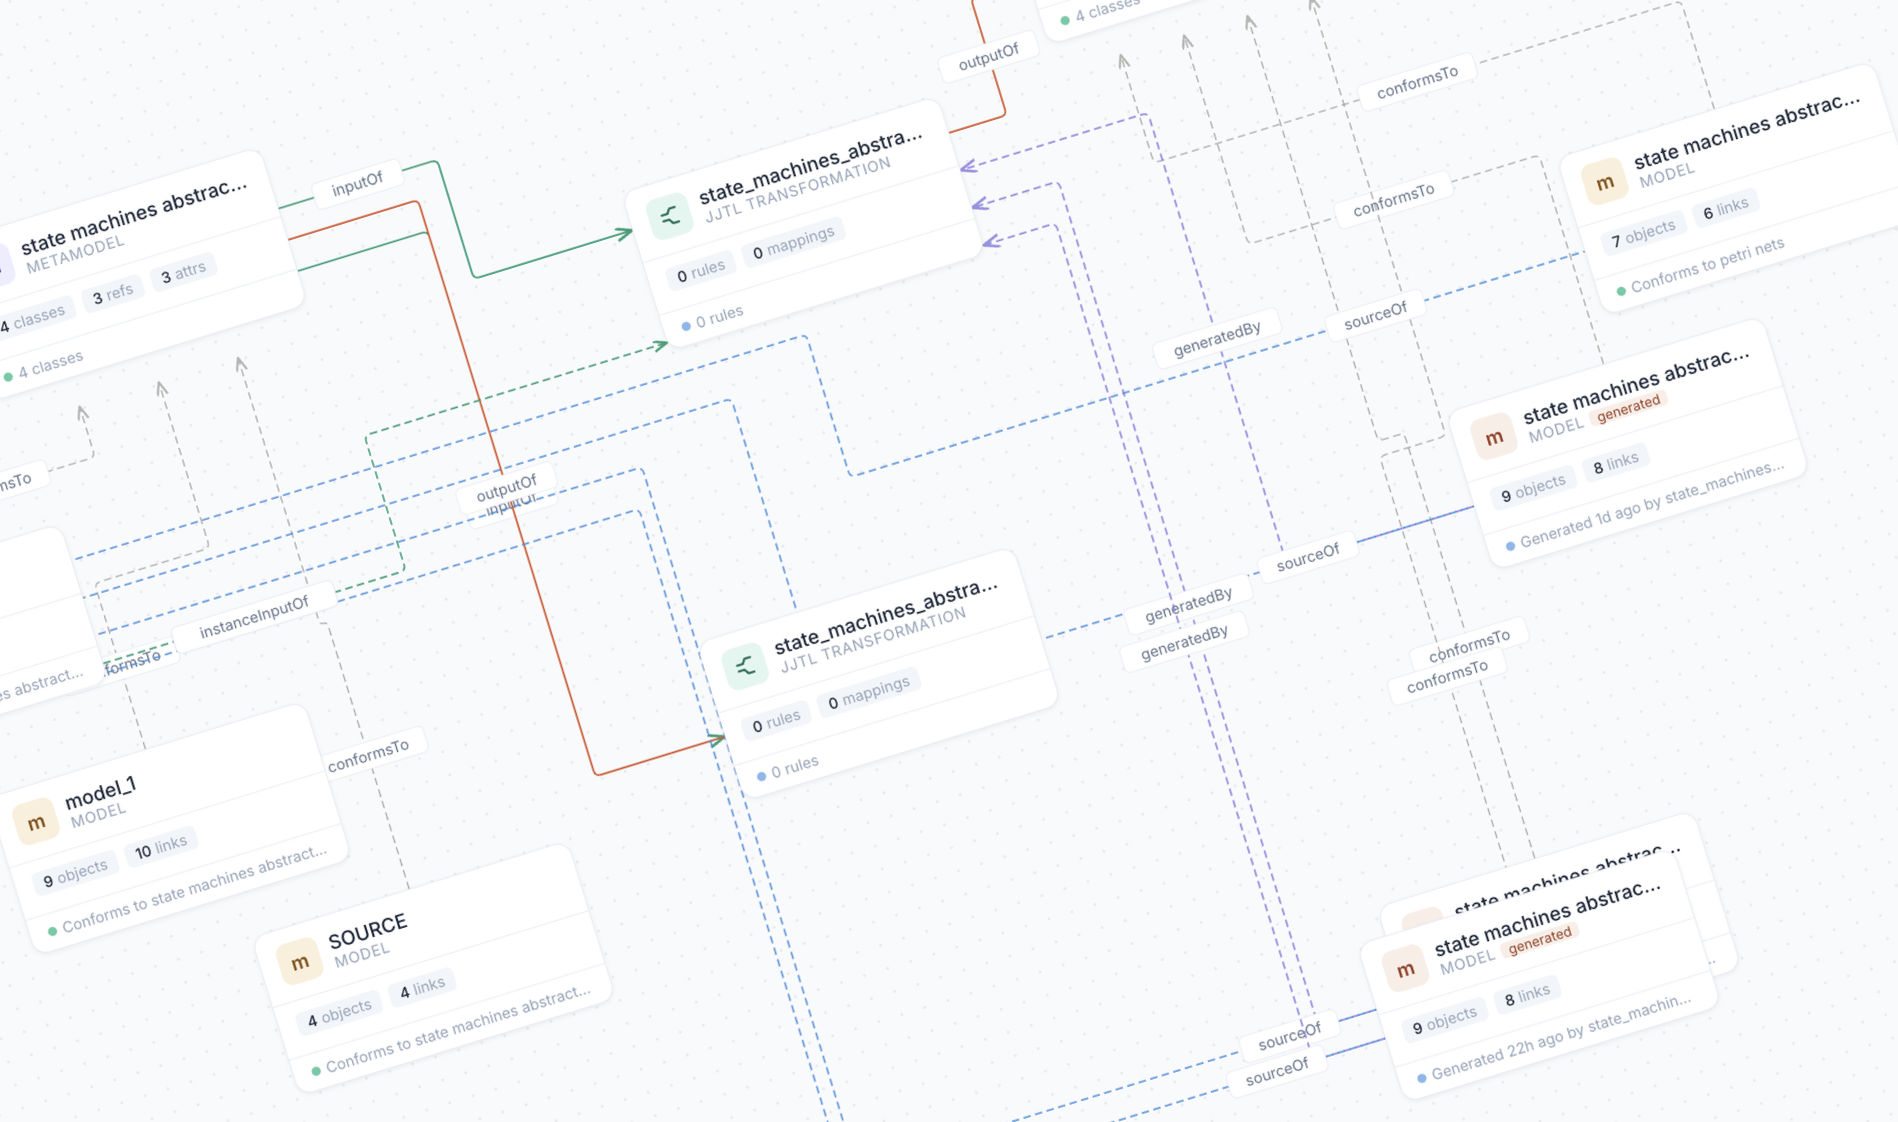Click the model icon on the top-right MODEL card
Screen dimensions: 1898x1122
1604,182
